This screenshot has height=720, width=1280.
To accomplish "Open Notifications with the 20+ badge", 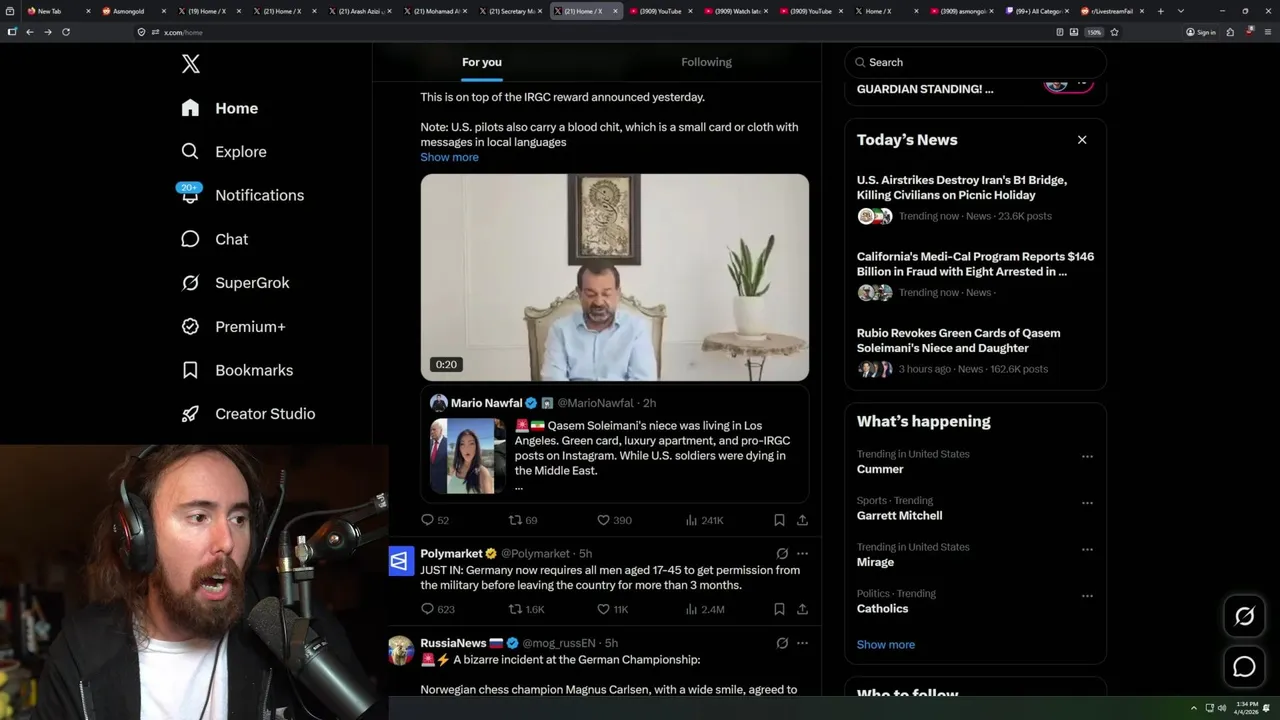I will coord(242,195).
